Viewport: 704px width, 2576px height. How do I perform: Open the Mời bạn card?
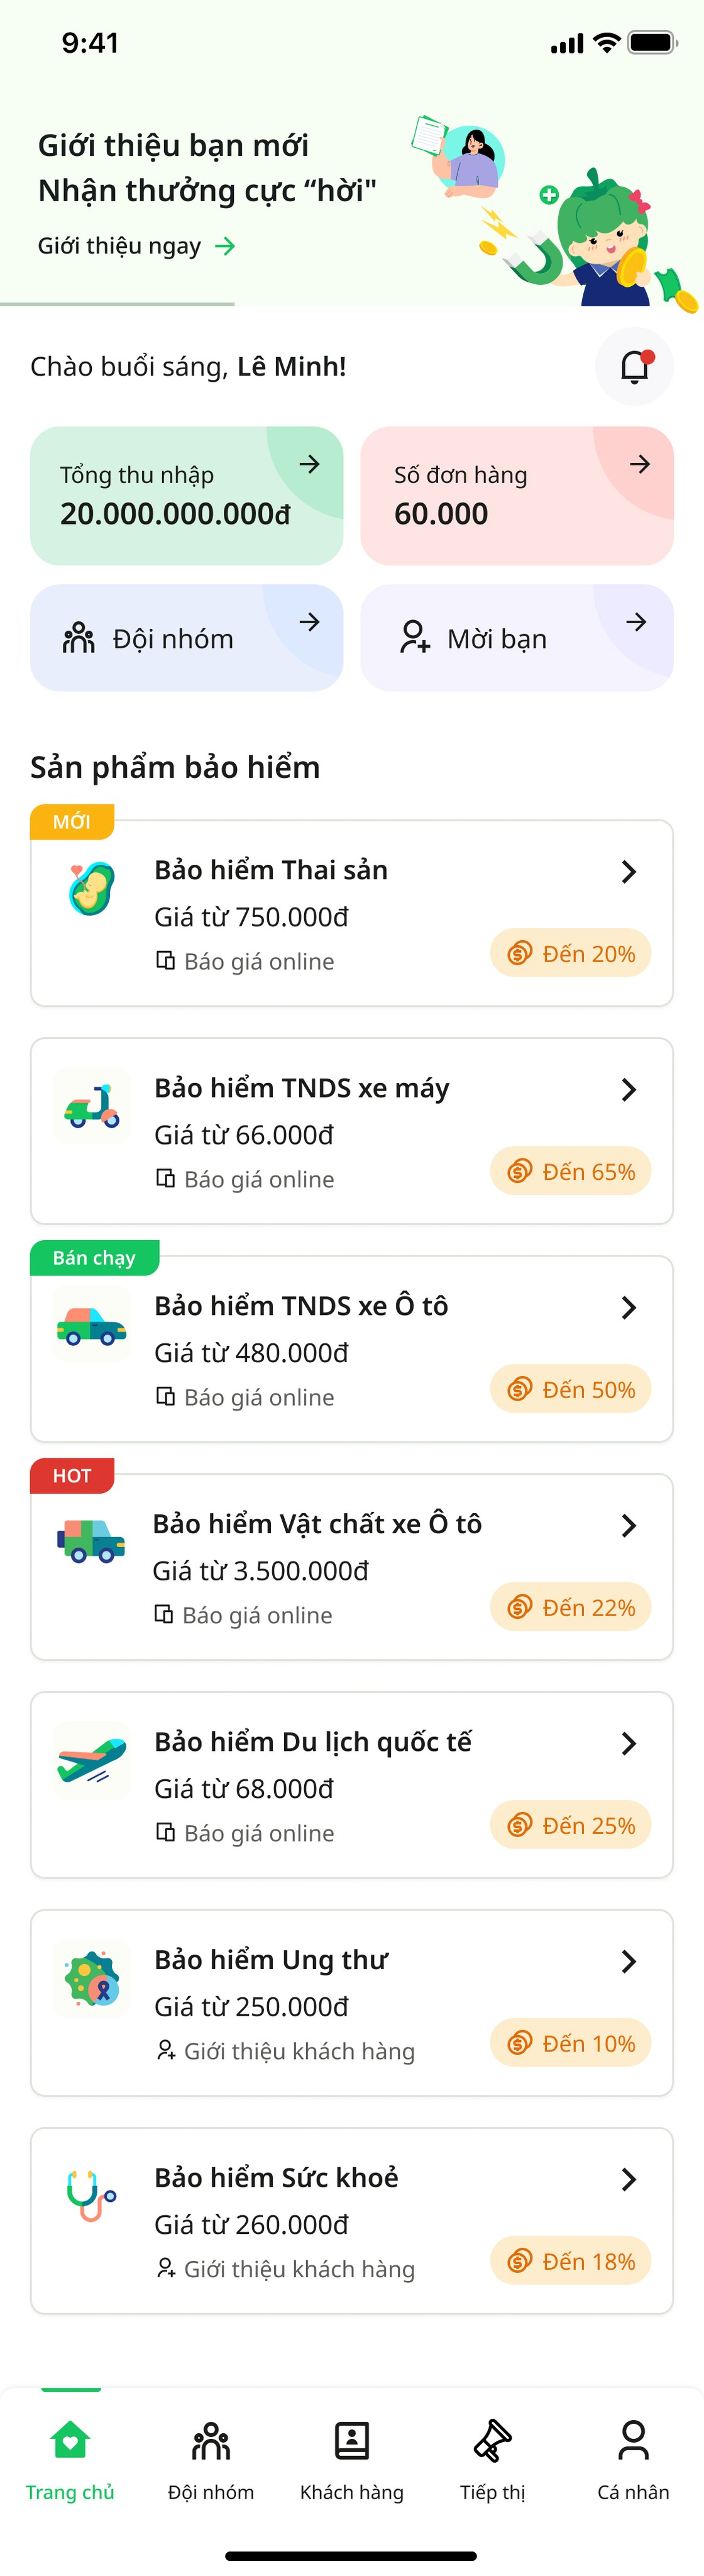(517, 638)
